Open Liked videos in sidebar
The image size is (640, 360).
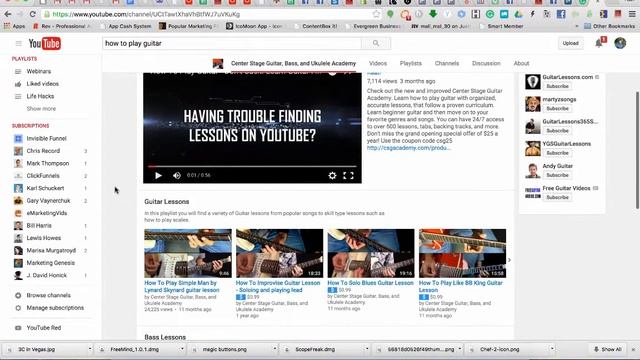[x=42, y=84]
